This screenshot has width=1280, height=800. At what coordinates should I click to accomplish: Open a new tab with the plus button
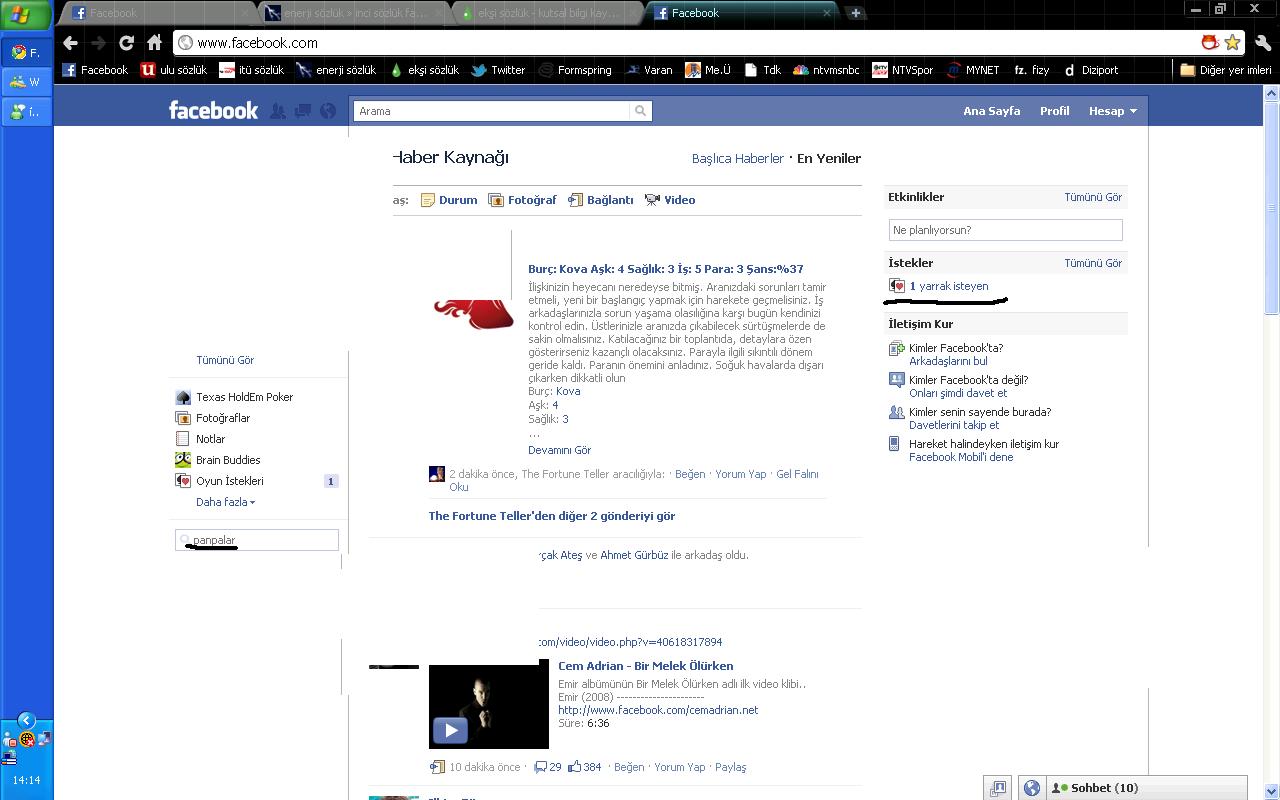click(855, 13)
